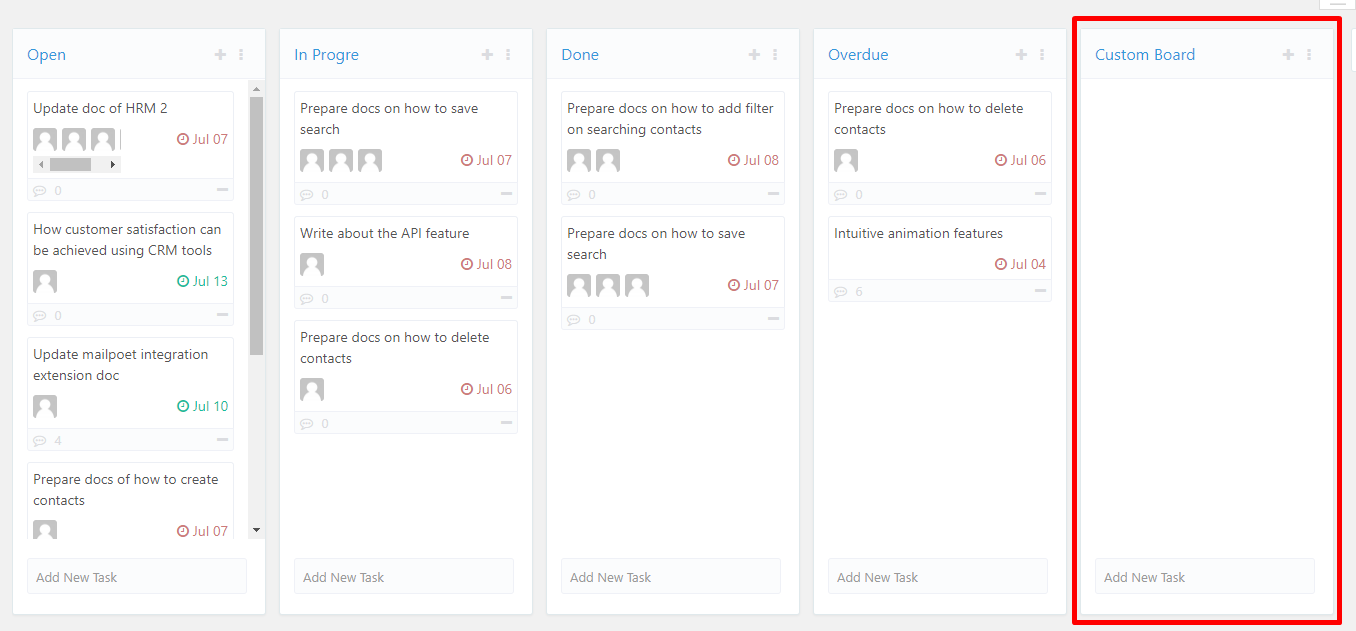Click scroll down arrow in Open column
1356x631 pixels.
[256, 530]
